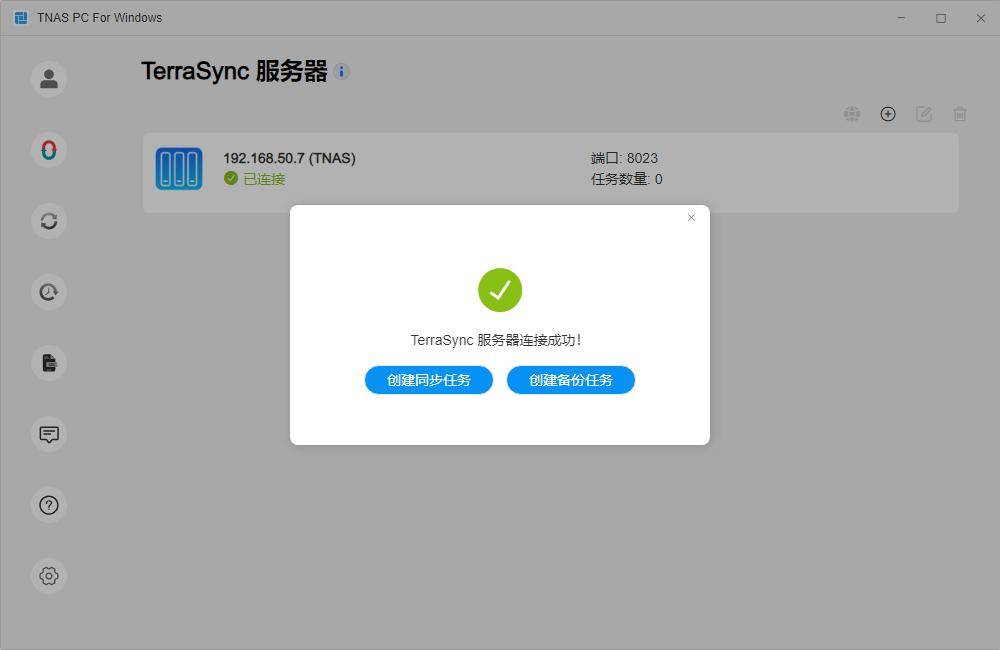The width and height of the screenshot is (1000, 650).
Task: Click the info icon beside TerraSync 服务器
Action: point(342,71)
